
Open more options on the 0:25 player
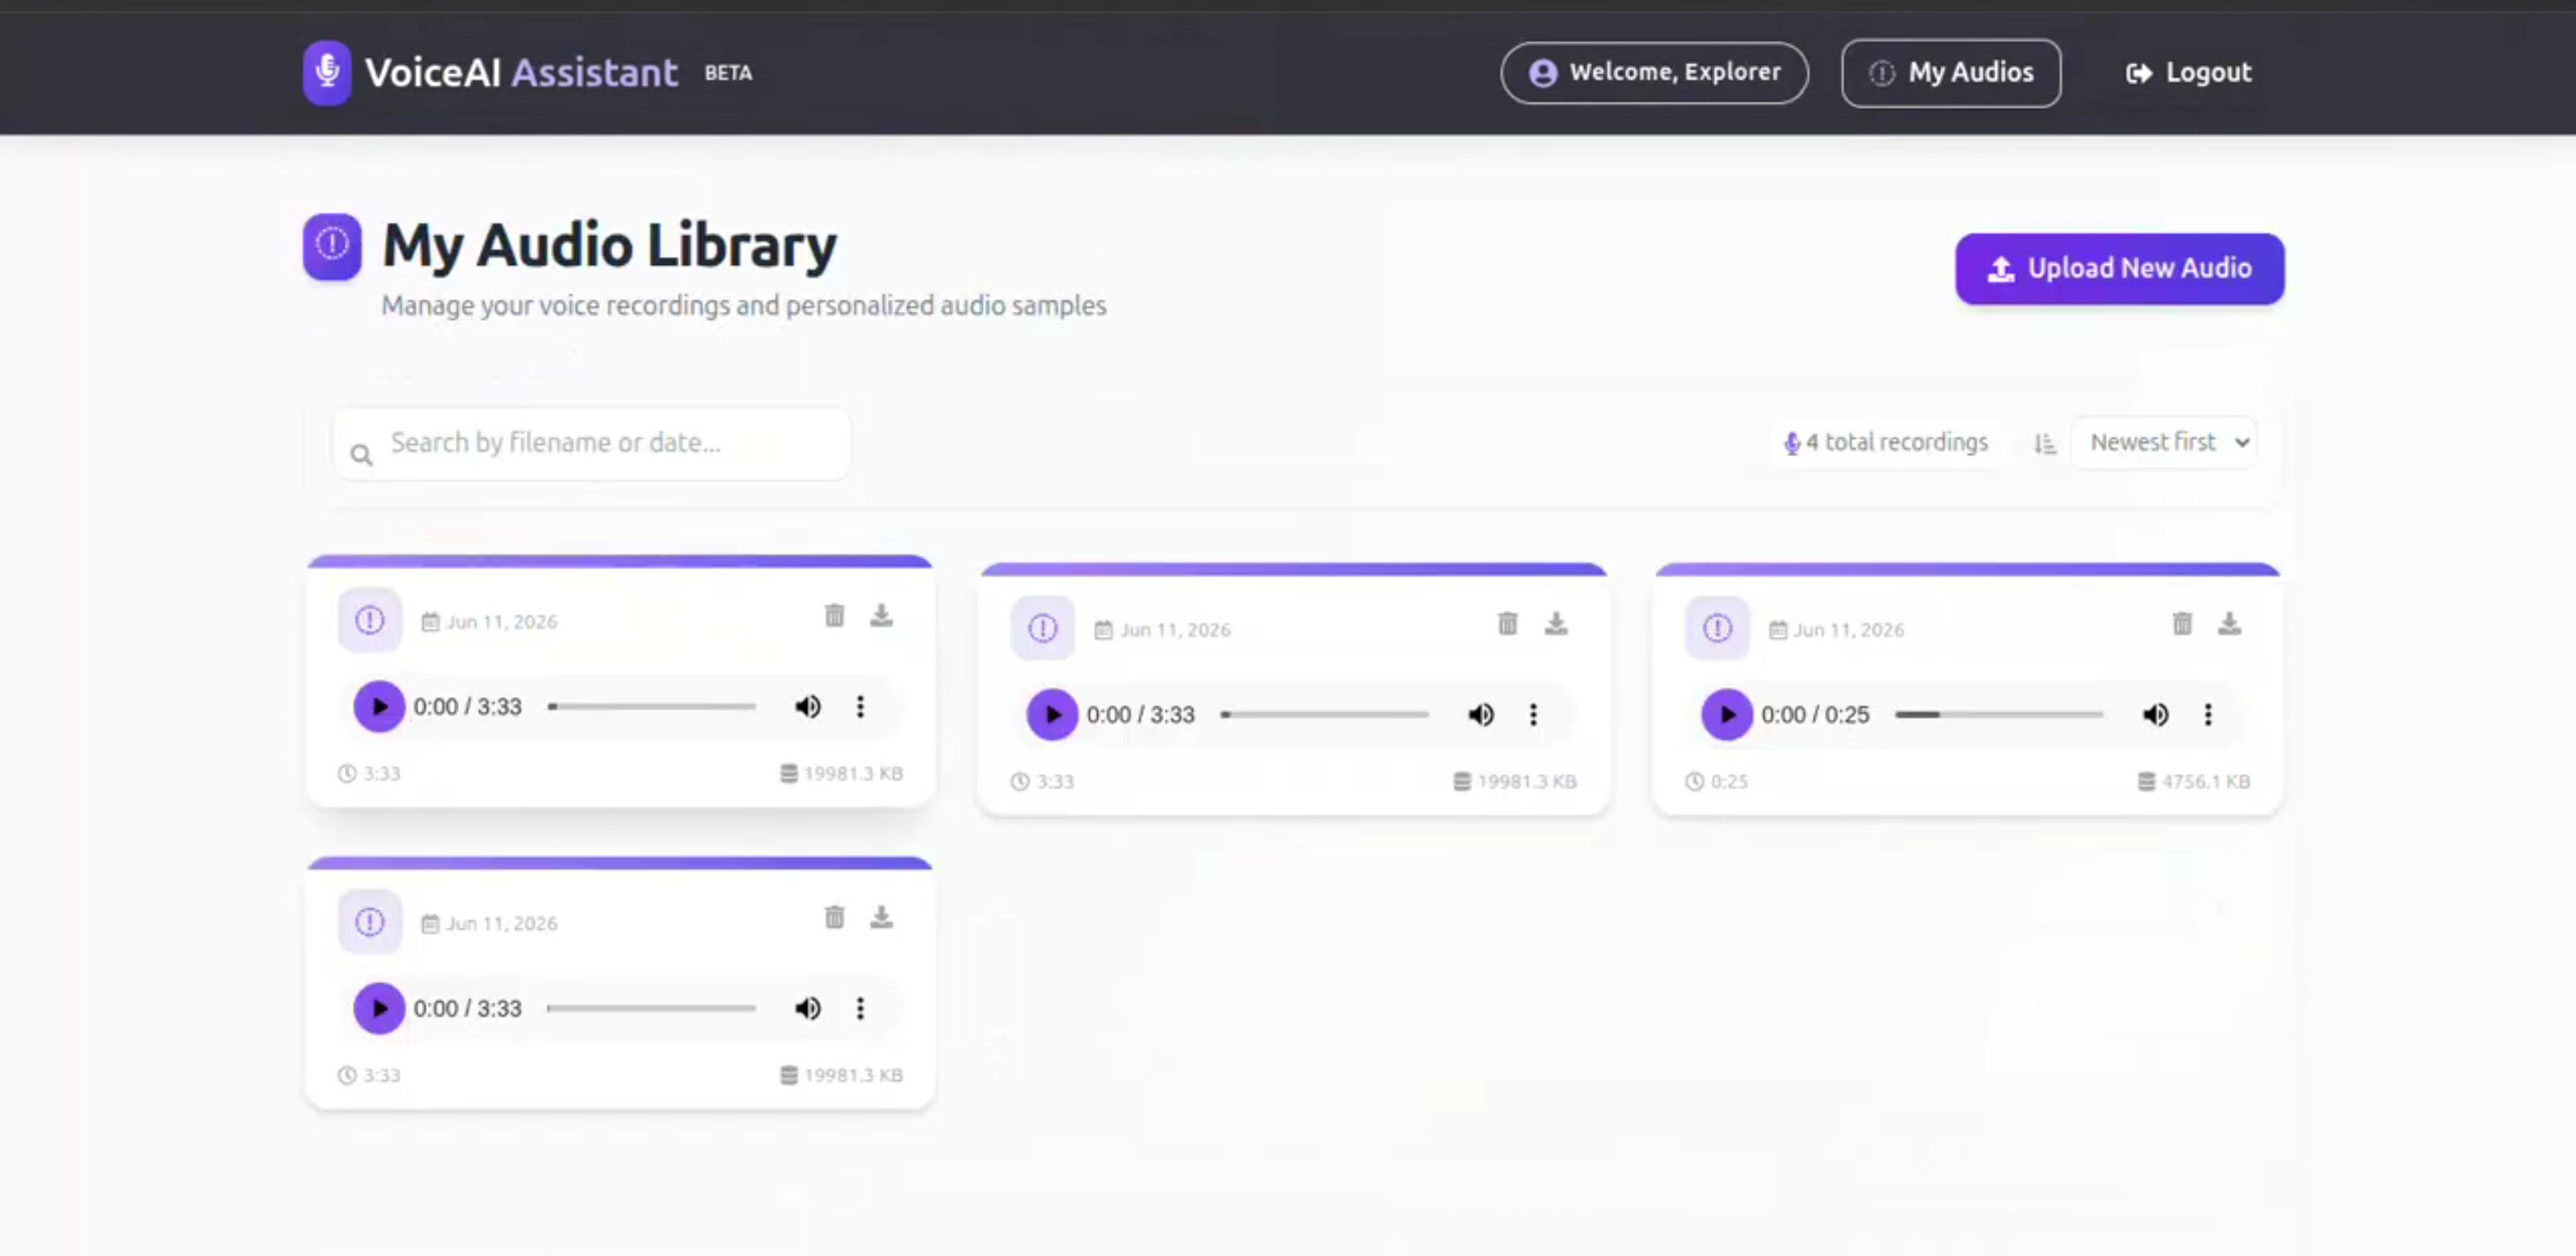coord(2208,714)
